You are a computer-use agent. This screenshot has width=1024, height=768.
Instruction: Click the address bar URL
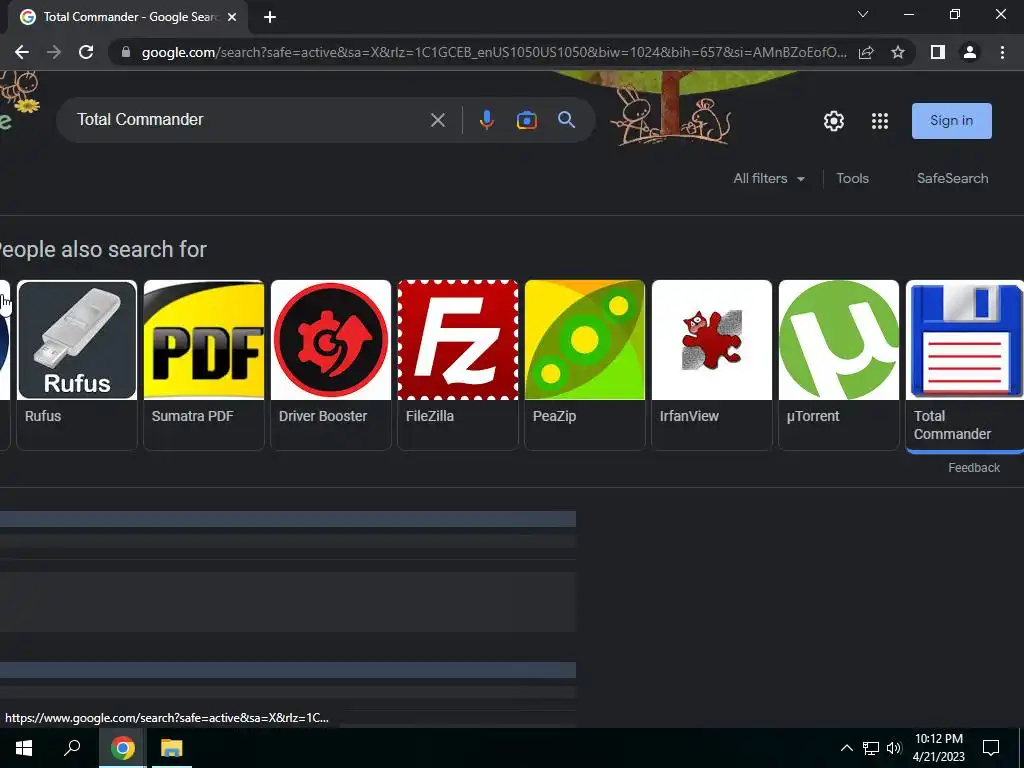494,52
